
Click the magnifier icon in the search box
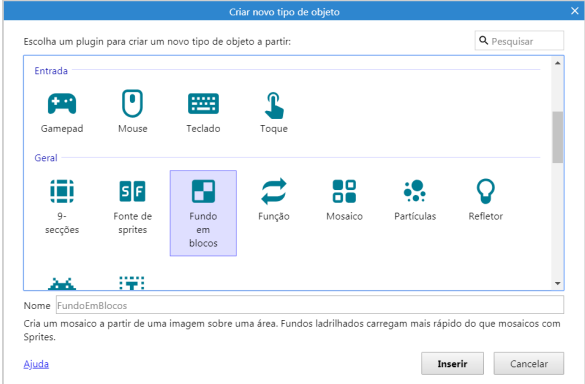[484, 40]
